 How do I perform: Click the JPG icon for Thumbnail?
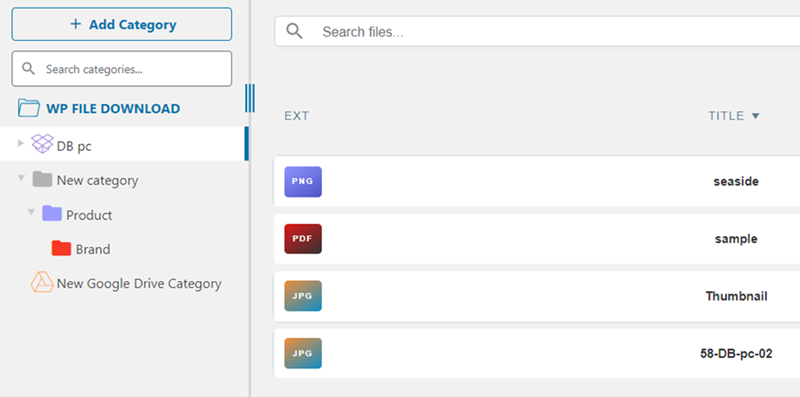(303, 296)
